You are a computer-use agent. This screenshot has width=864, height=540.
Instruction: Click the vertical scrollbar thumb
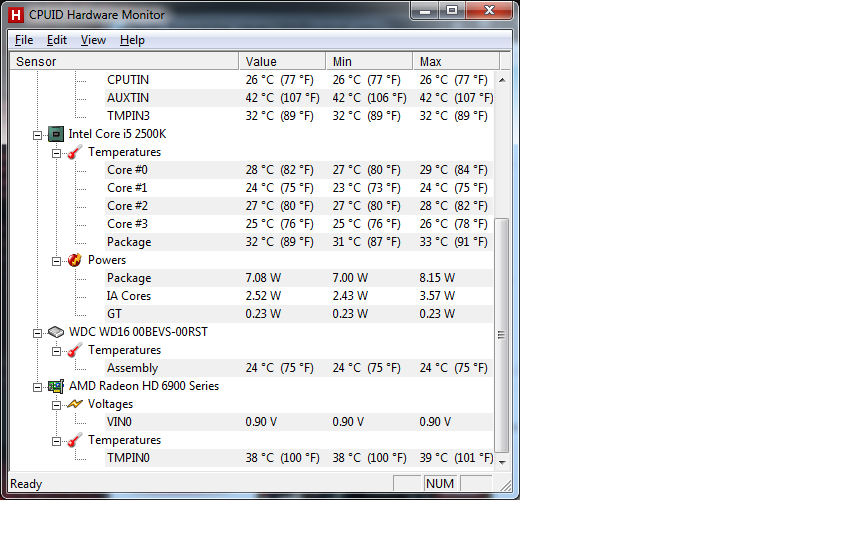[502, 335]
